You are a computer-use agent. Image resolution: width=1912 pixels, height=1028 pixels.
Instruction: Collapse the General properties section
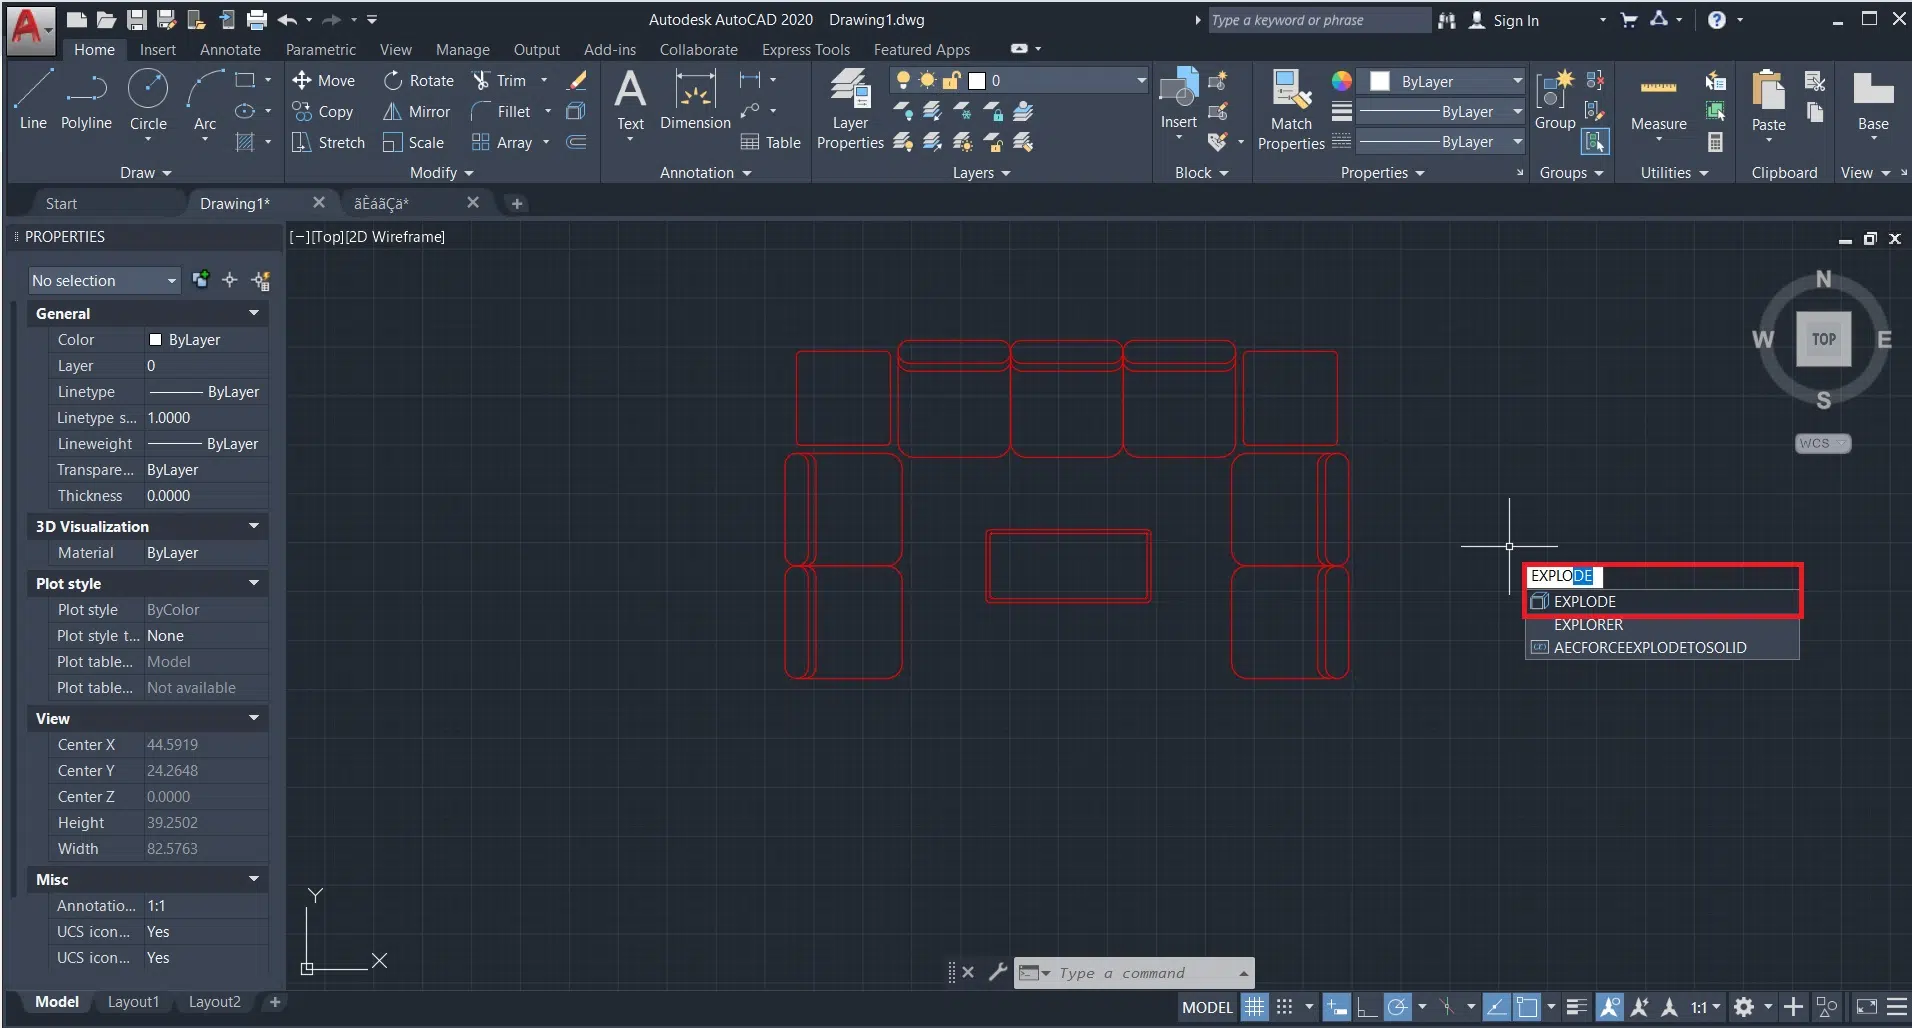coord(254,314)
